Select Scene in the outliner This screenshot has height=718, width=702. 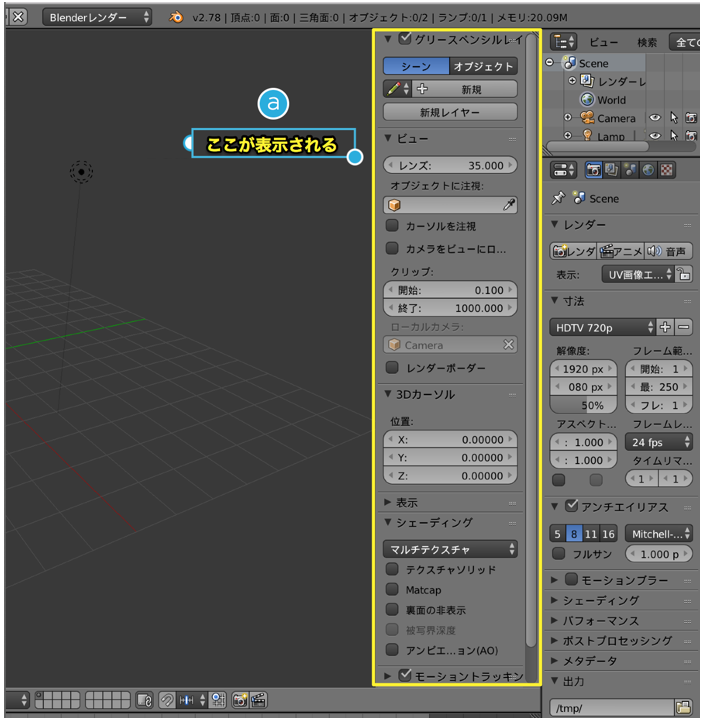click(x=593, y=63)
